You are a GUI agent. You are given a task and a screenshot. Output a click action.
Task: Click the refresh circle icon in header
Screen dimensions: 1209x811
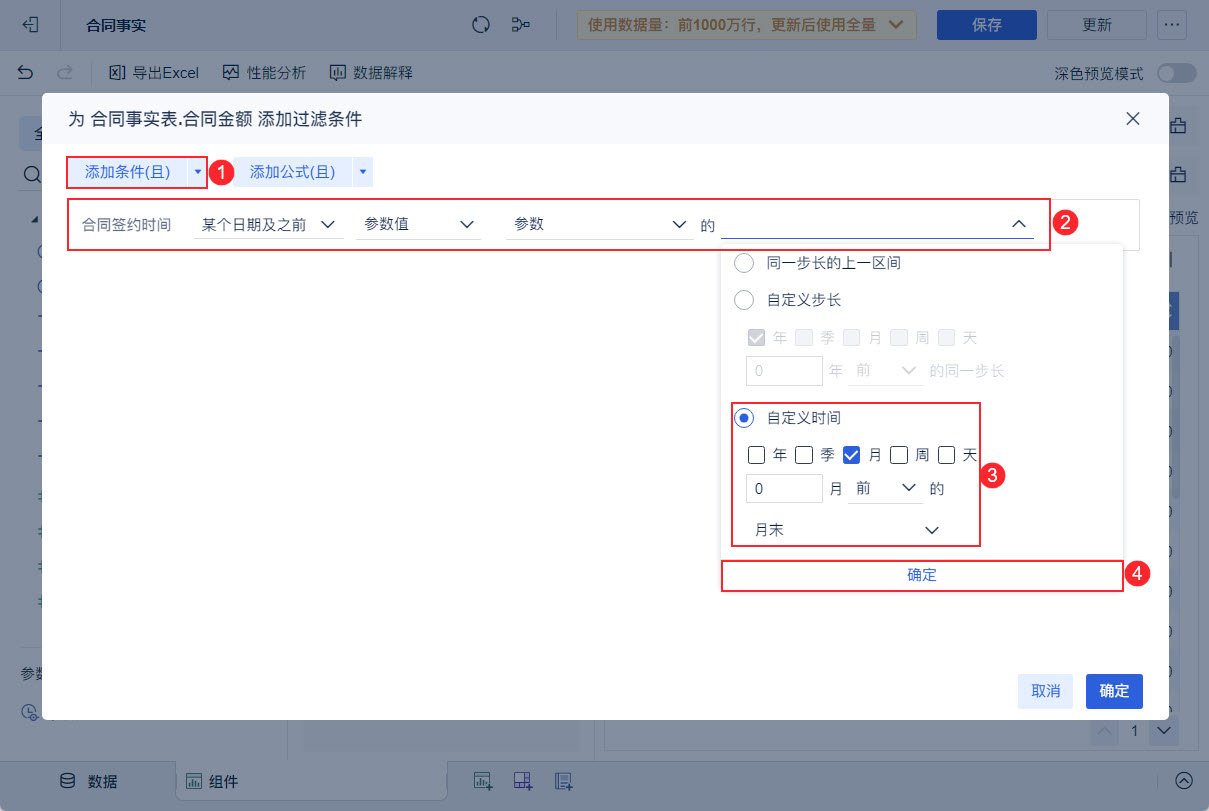[481, 25]
